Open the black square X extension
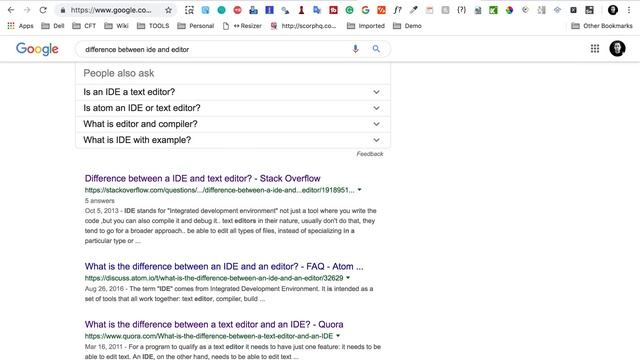The image size is (640, 360). tap(573, 10)
